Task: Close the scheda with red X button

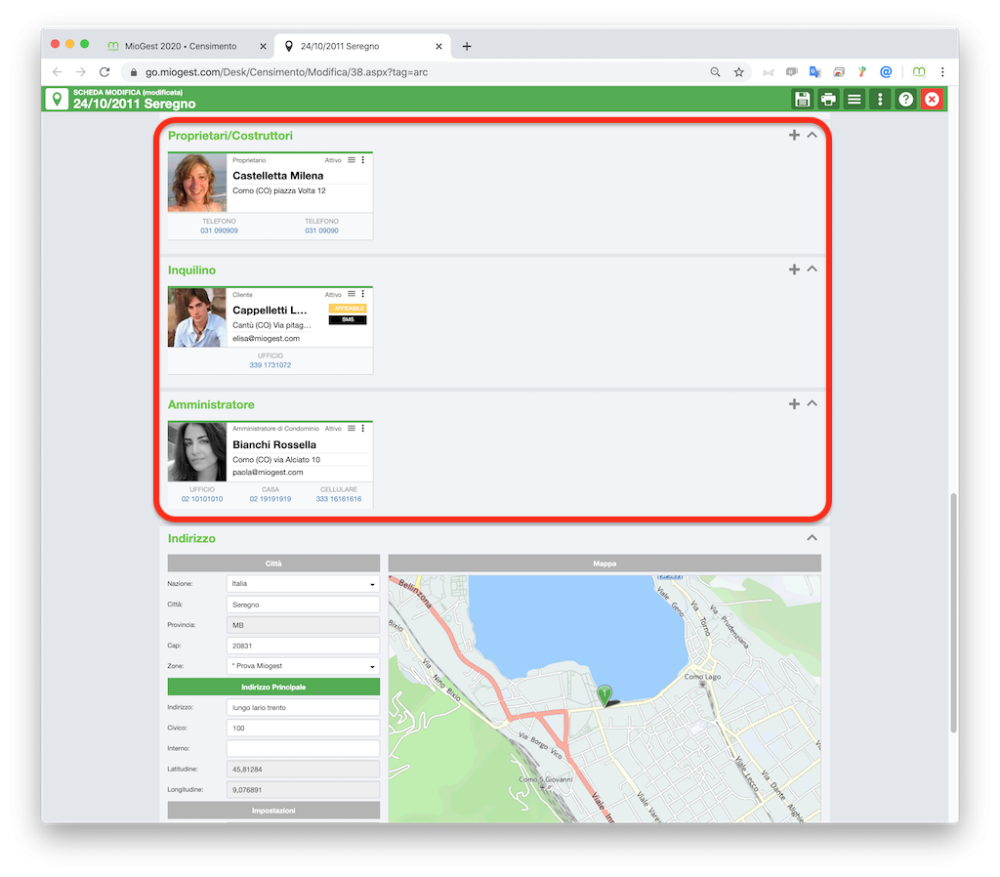Action: coord(932,99)
